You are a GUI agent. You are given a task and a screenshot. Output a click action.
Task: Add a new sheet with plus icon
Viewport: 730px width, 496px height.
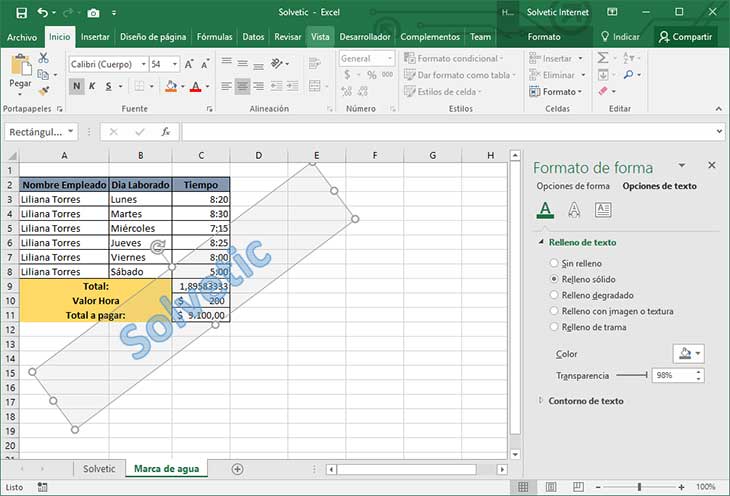pyautogui.click(x=237, y=468)
